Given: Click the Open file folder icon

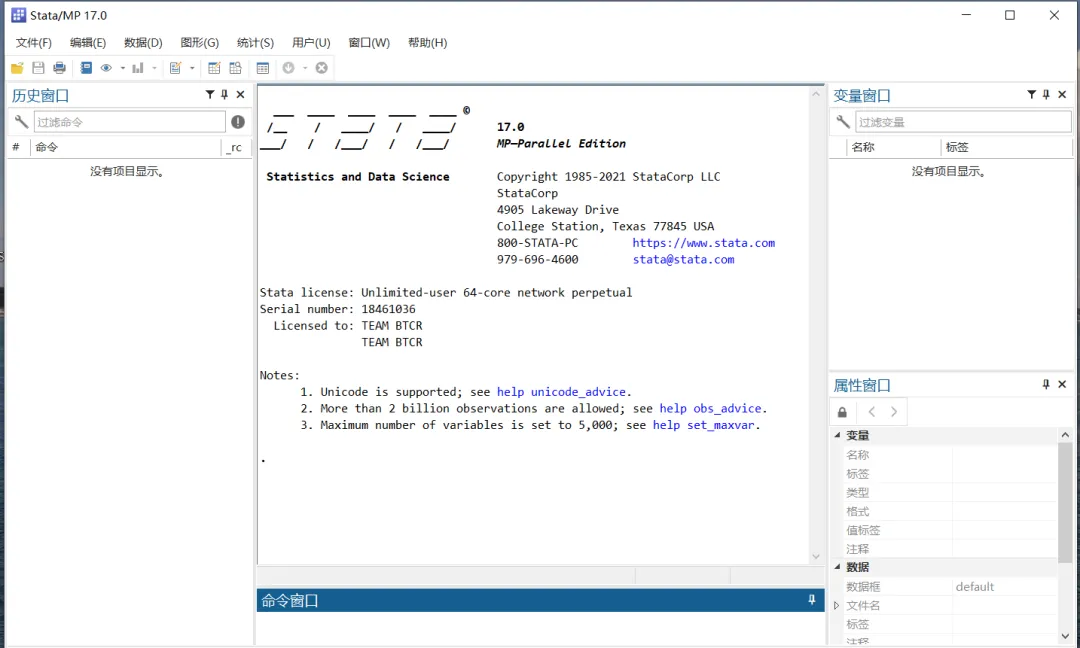Looking at the screenshot, I should (17, 67).
